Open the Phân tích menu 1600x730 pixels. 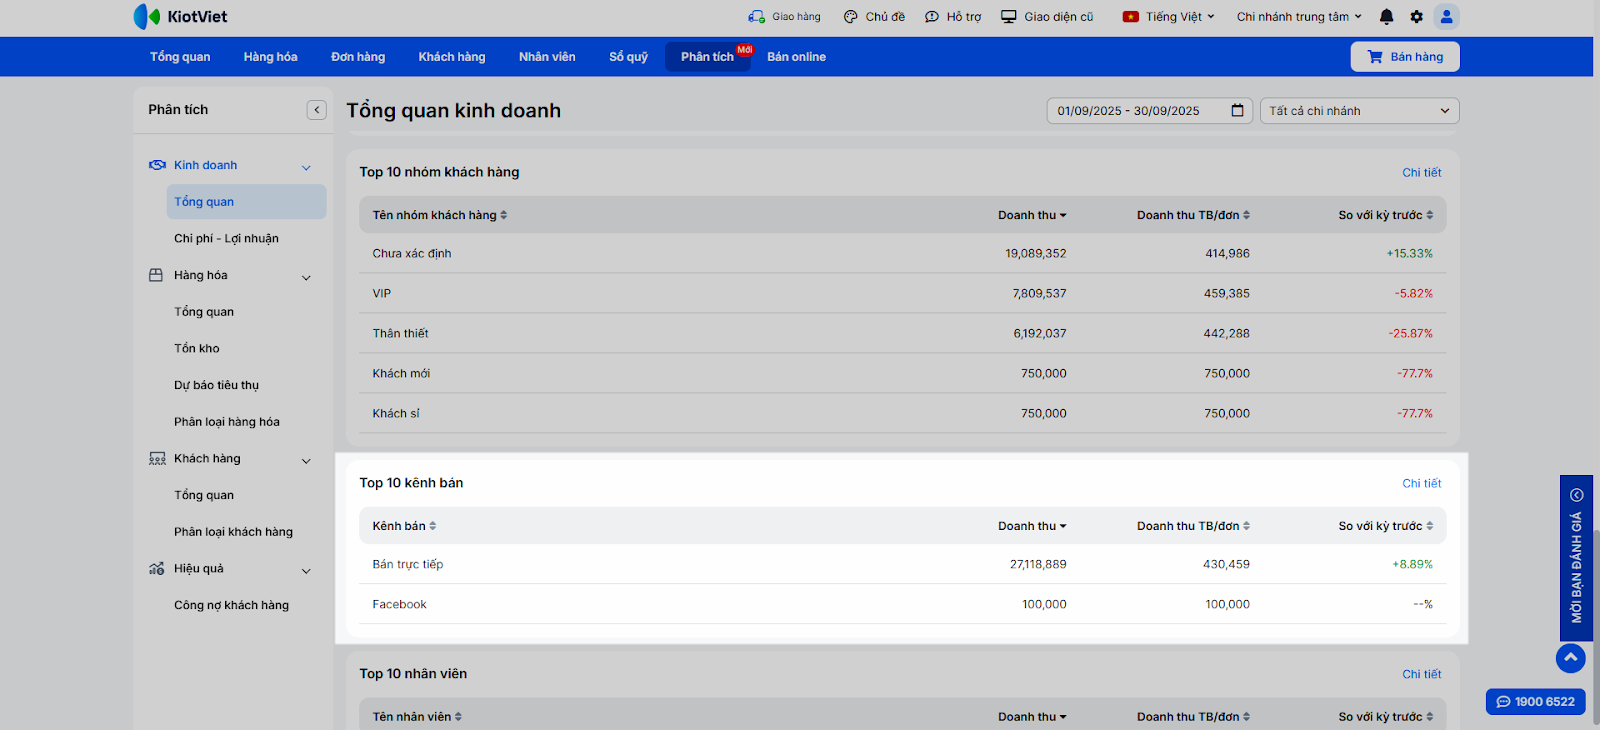[x=708, y=57]
